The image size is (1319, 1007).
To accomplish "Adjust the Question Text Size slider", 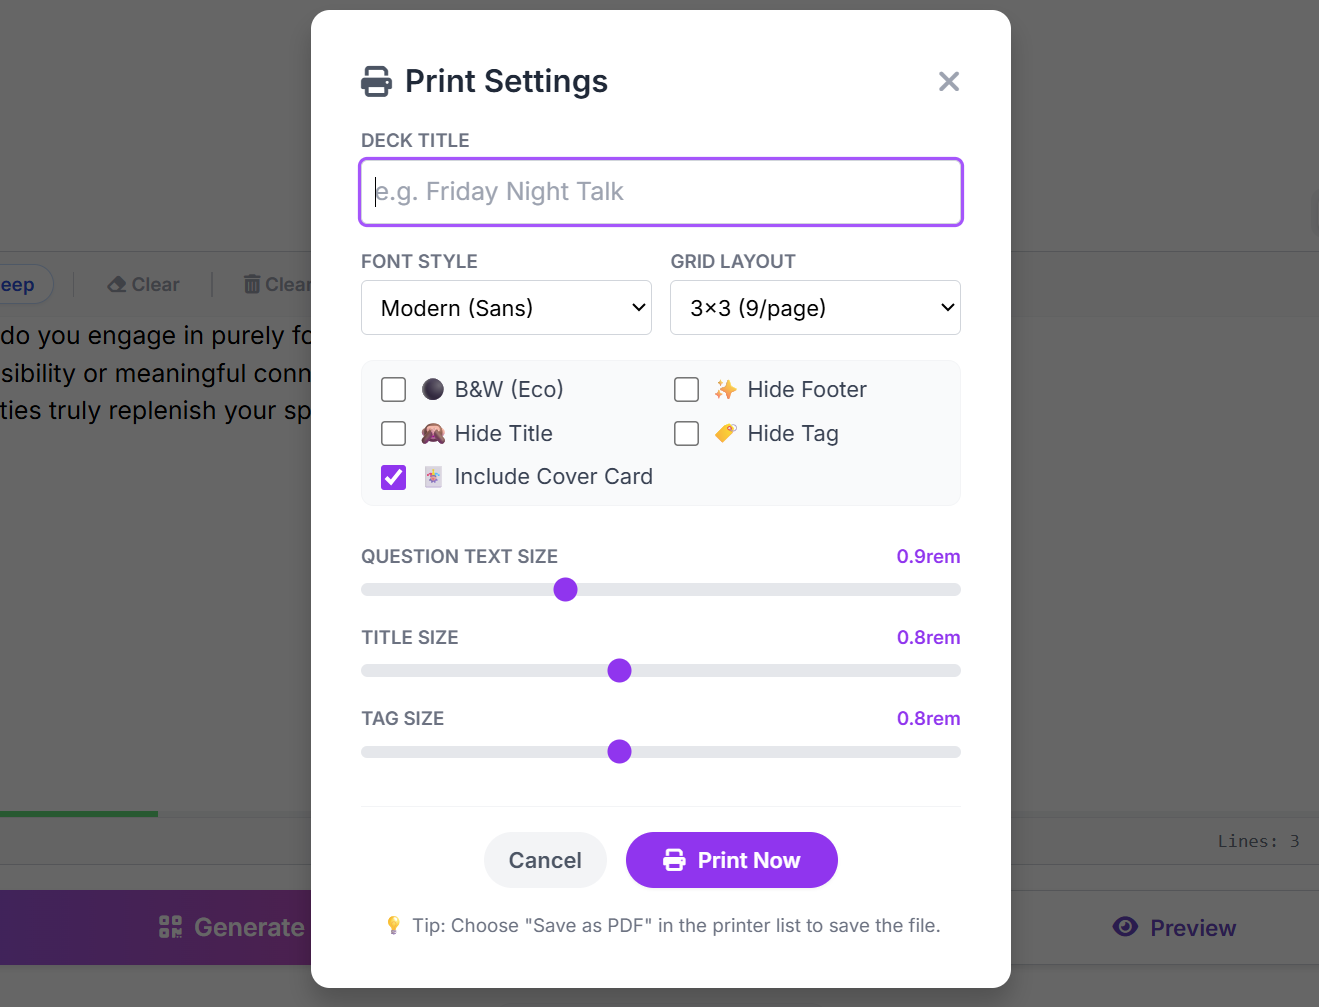I will (565, 589).
